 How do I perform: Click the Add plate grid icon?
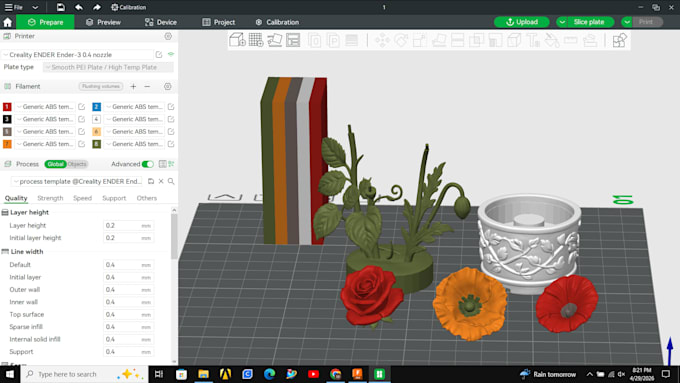point(256,40)
